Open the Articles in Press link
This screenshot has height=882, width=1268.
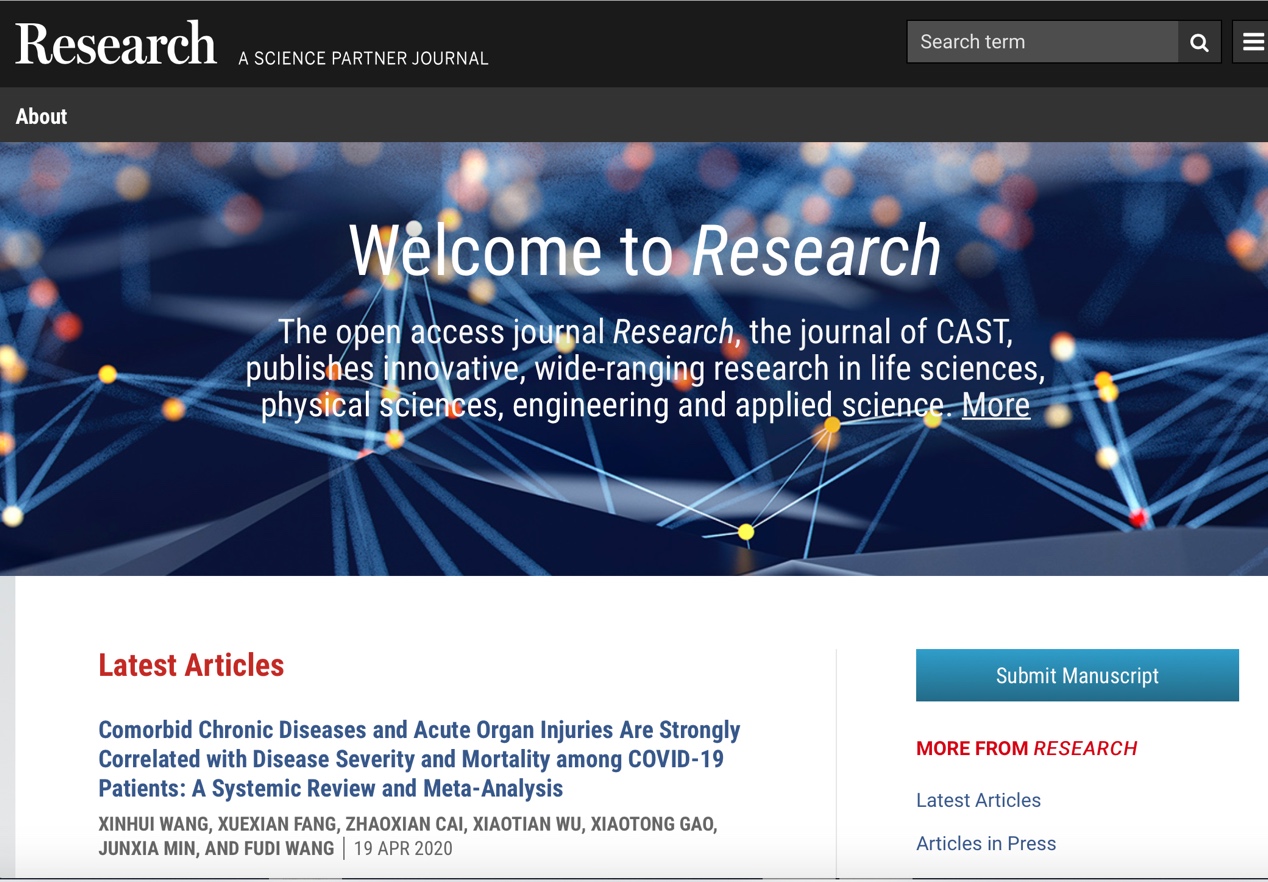986,843
